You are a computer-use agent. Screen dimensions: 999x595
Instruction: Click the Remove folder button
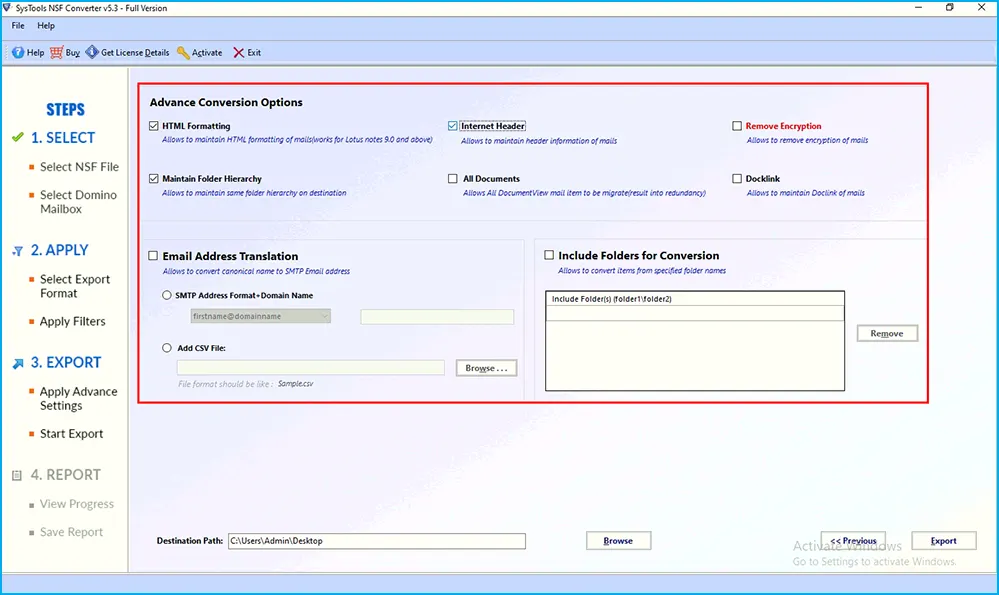pos(887,333)
